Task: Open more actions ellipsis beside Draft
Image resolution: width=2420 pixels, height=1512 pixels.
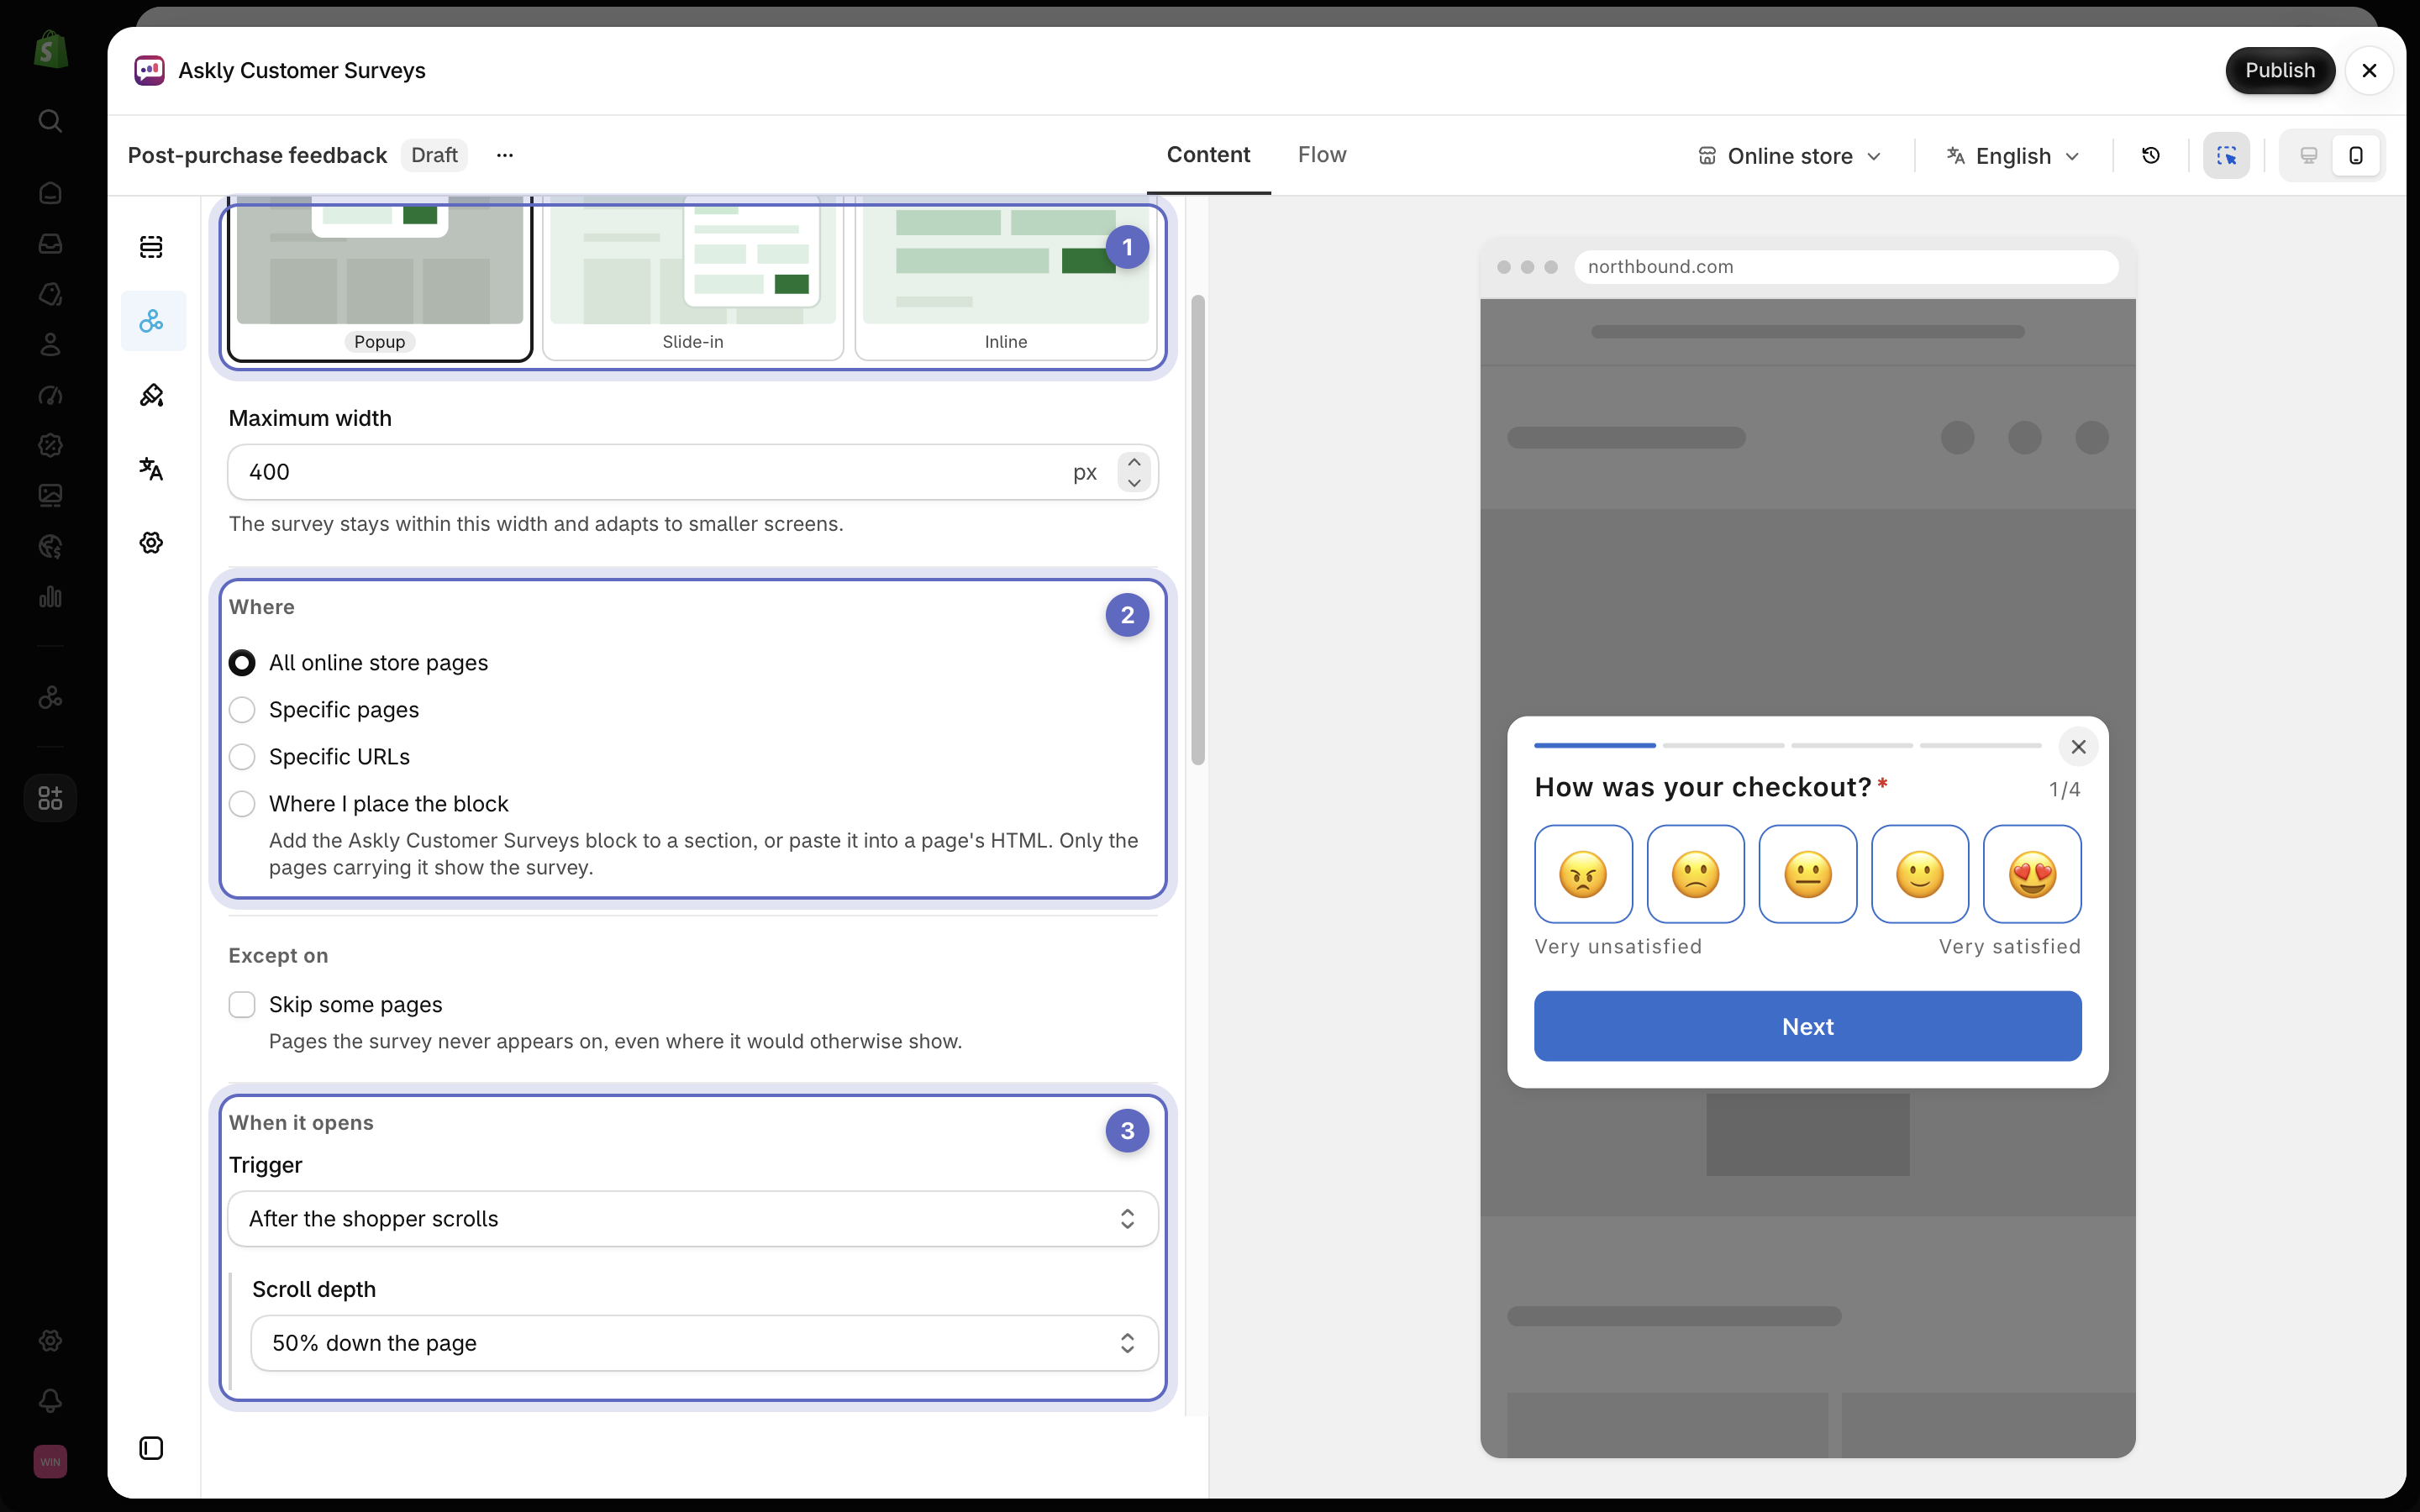Action: (505, 155)
